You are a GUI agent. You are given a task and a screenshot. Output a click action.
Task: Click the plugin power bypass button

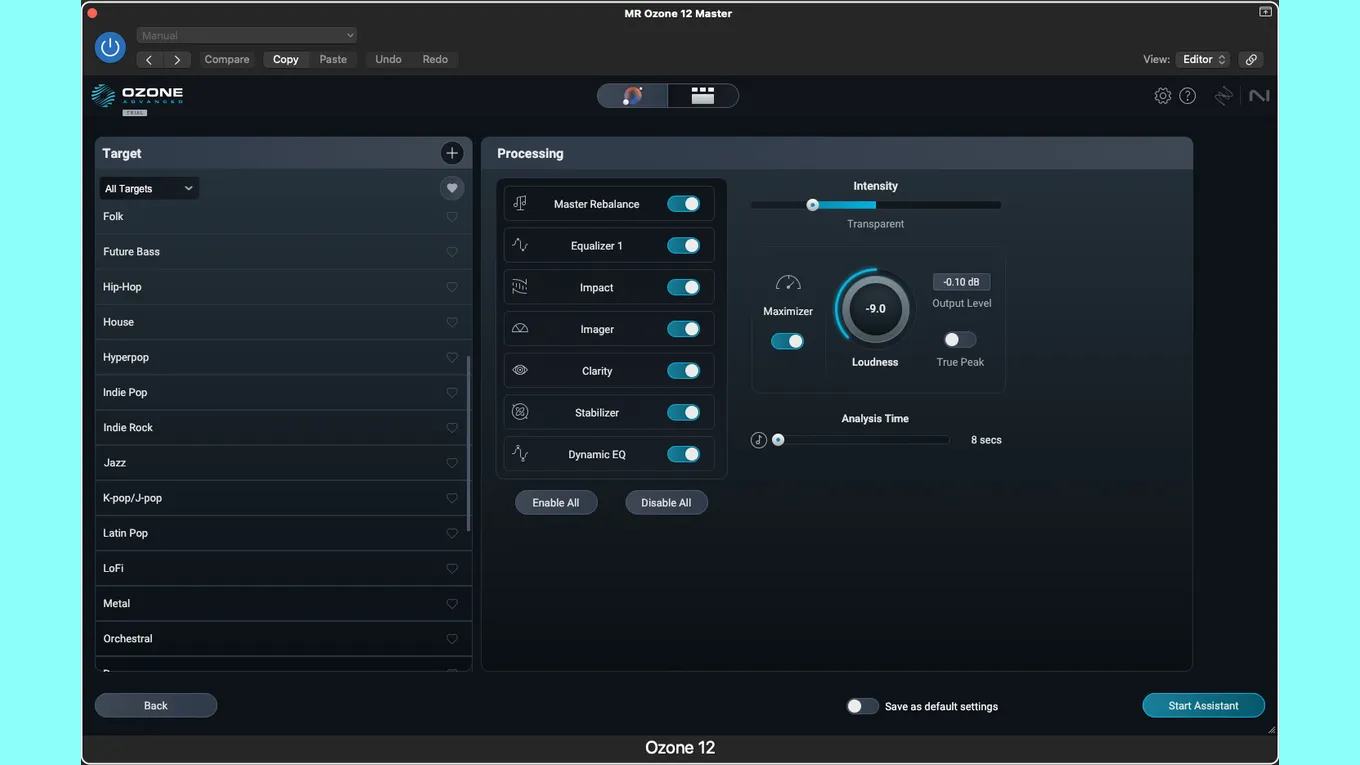click(110, 47)
